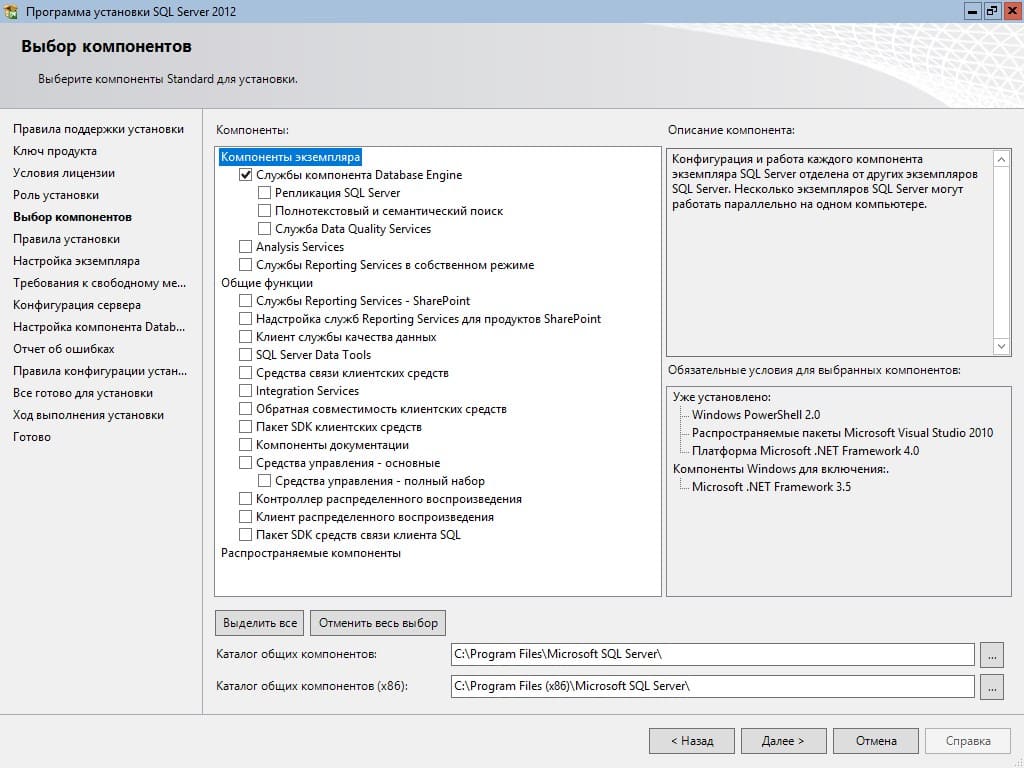This screenshot has height=768, width=1024.
Task: Select Распространяемые компоненты tree node
Action: coord(311,553)
